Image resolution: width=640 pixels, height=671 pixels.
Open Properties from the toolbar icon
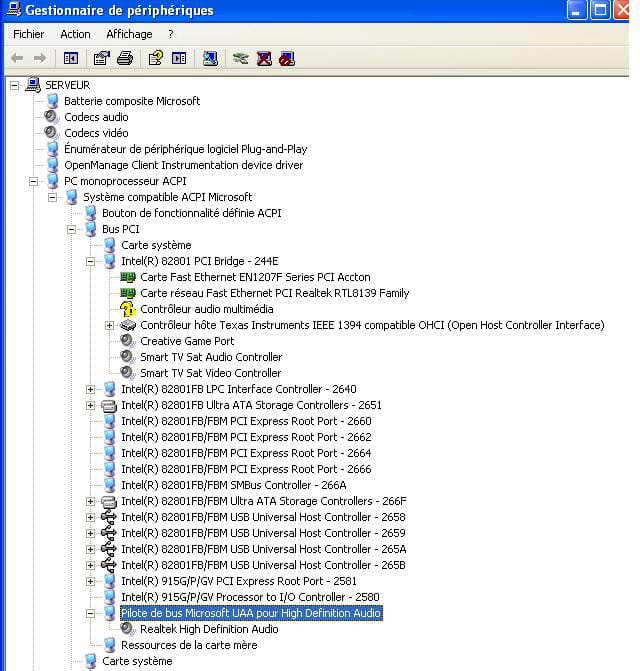pyautogui.click(x=102, y=58)
